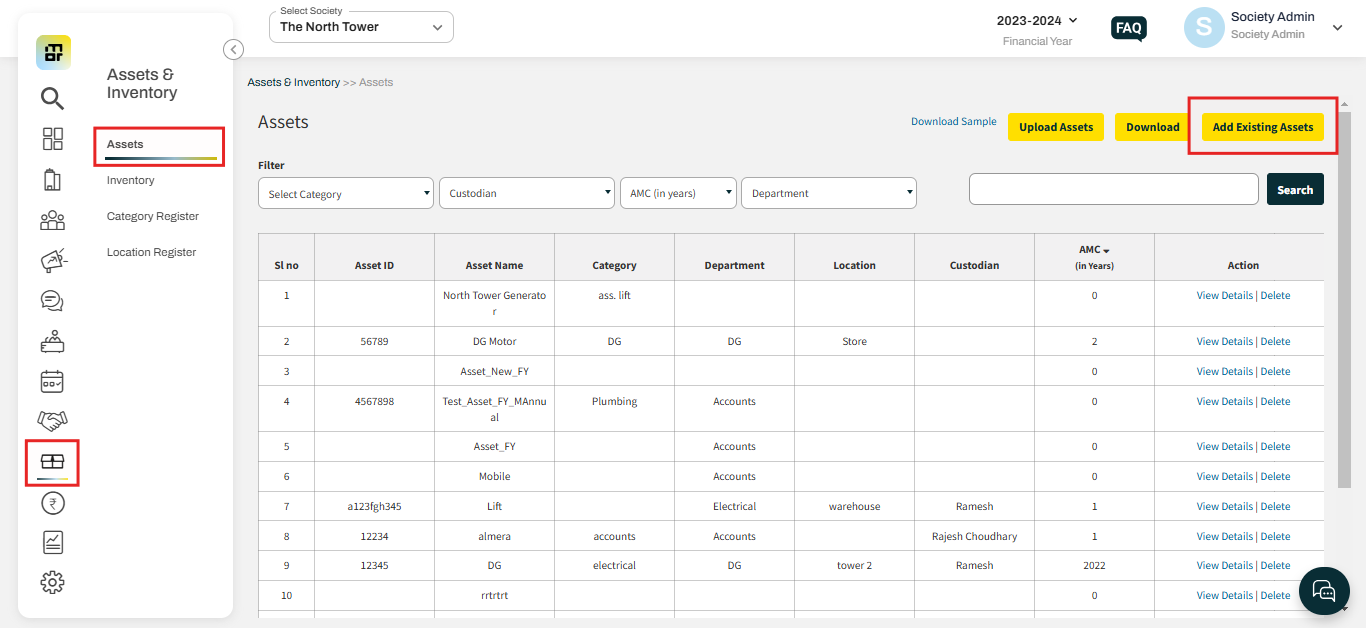Open the megaphone announcements icon
Viewport: 1366px width, 628px height.
tap(52, 261)
